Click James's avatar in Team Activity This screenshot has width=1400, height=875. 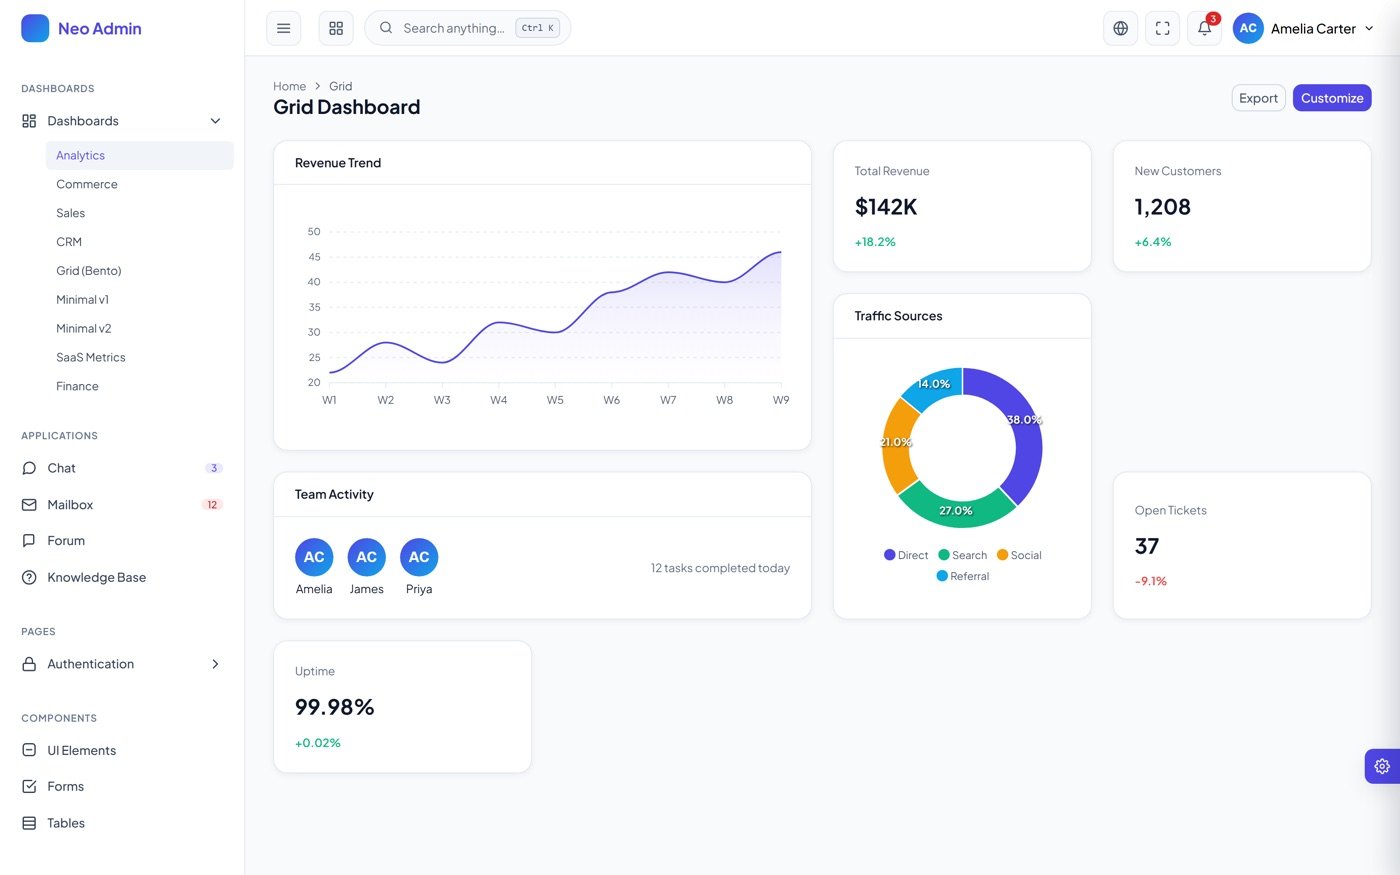[367, 557]
